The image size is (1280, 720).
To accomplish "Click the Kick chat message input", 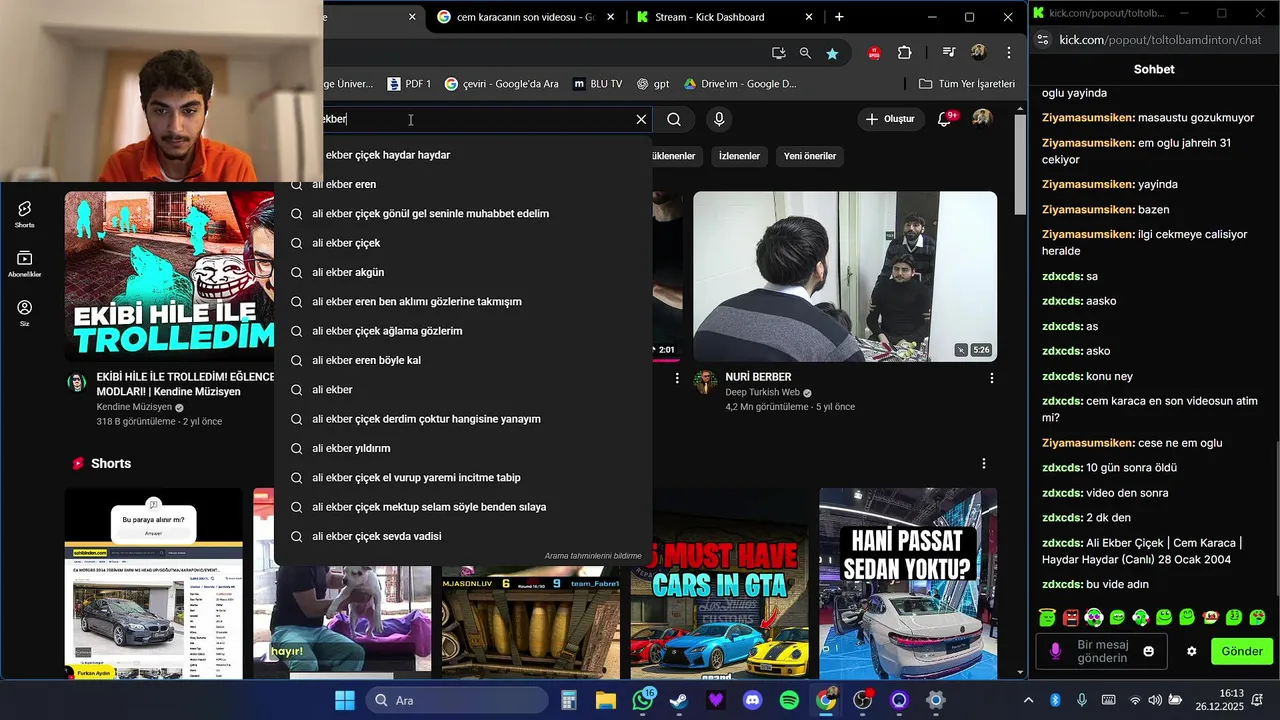I will [1102, 651].
